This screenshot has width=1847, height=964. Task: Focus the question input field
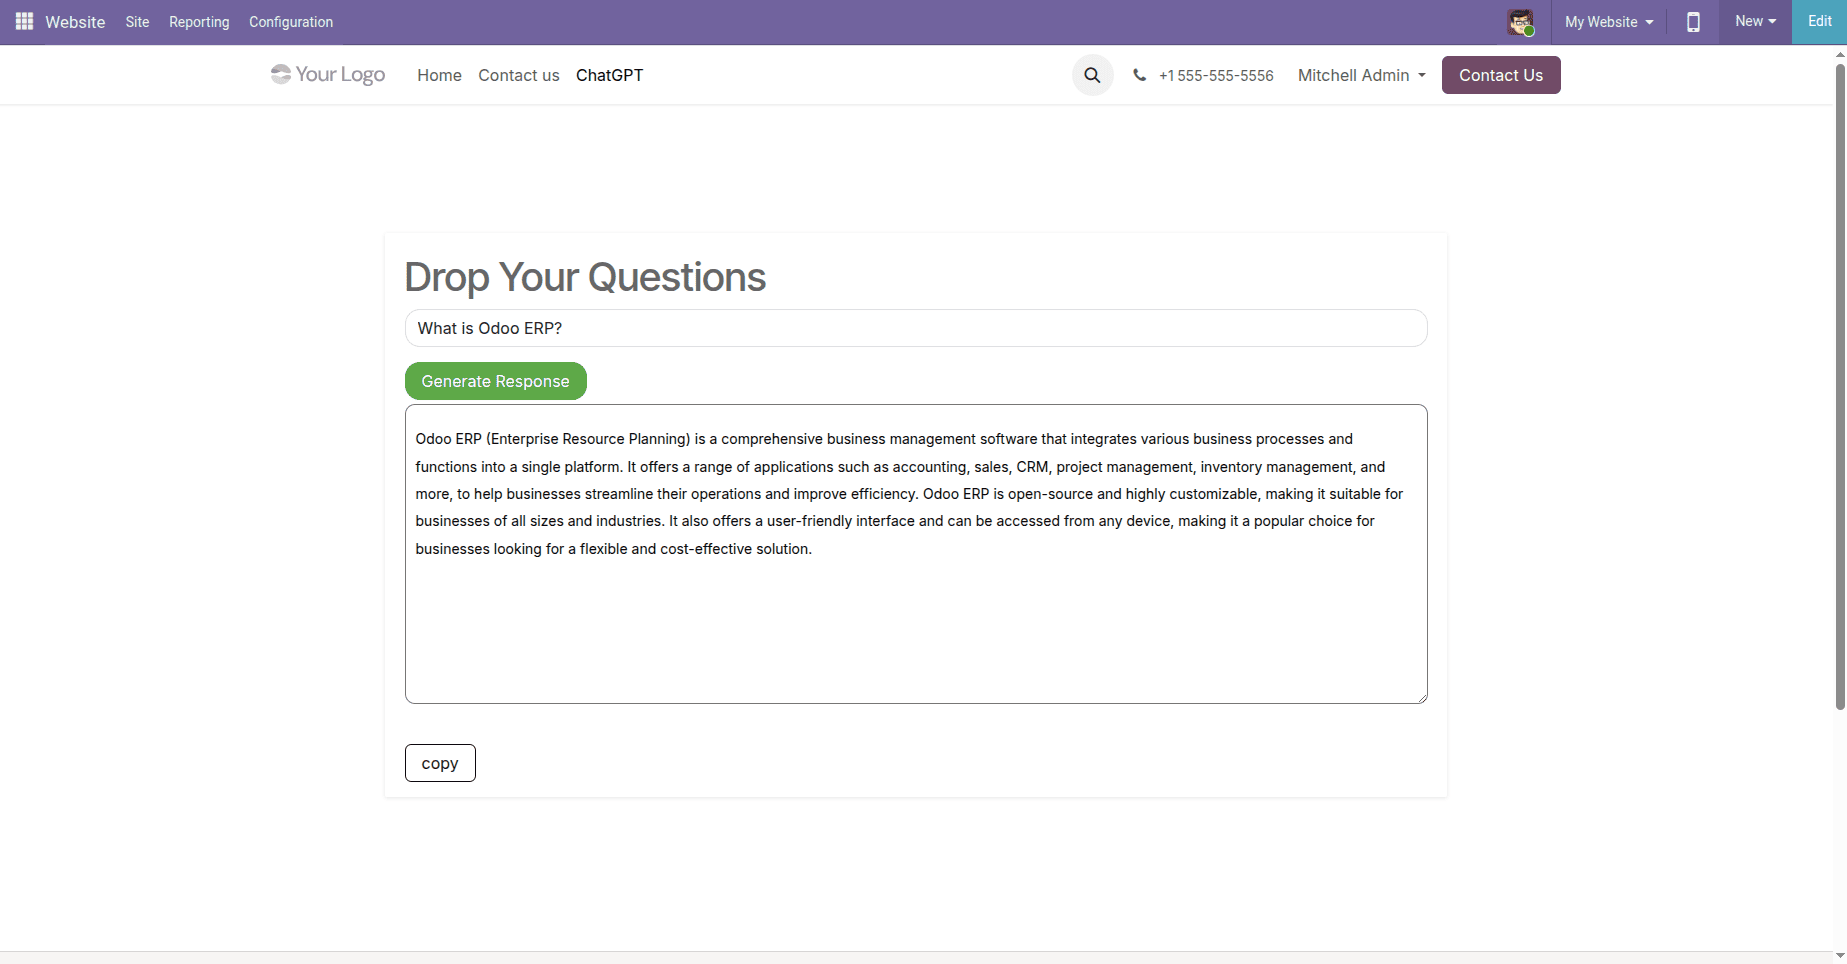coord(915,328)
